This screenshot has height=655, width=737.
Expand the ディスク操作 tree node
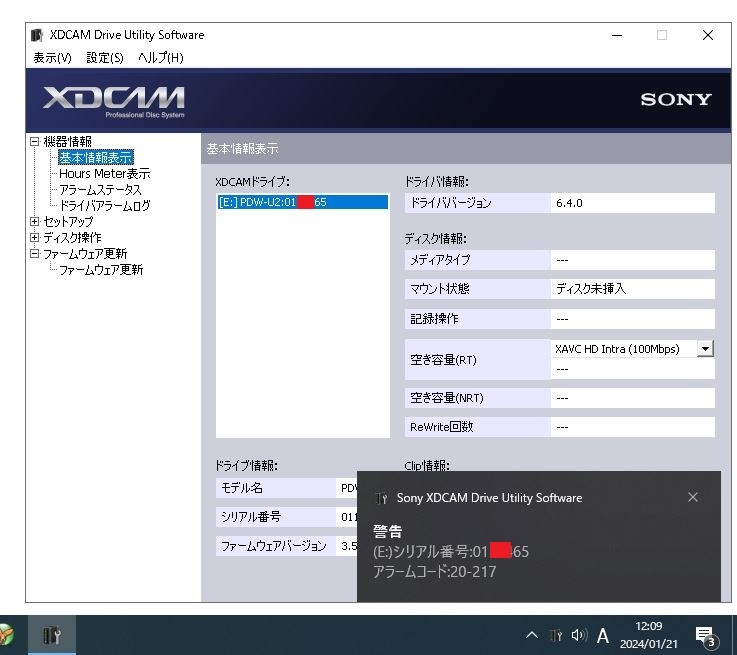click(x=34, y=237)
